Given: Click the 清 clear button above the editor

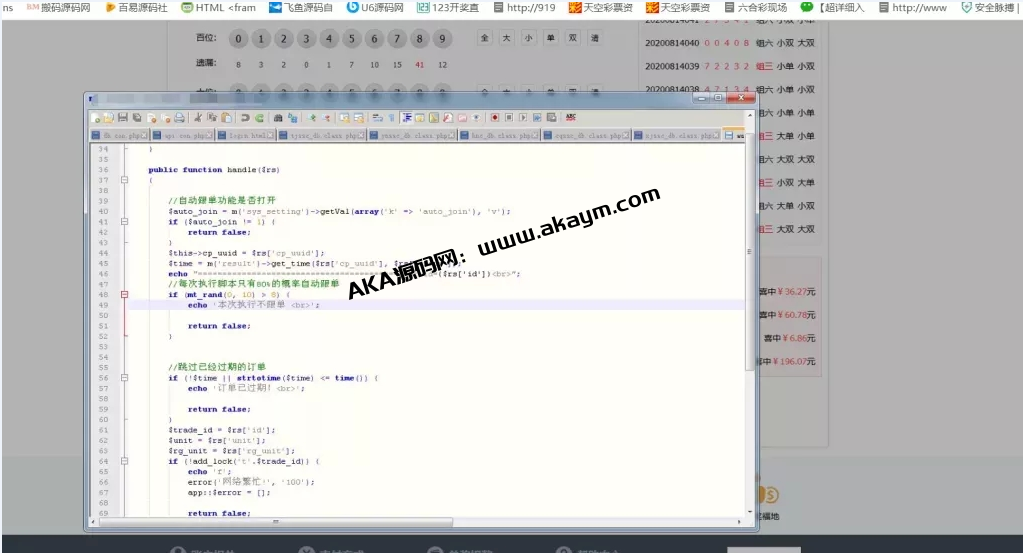Looking at the screenshot, I should [x=595, y=38].
